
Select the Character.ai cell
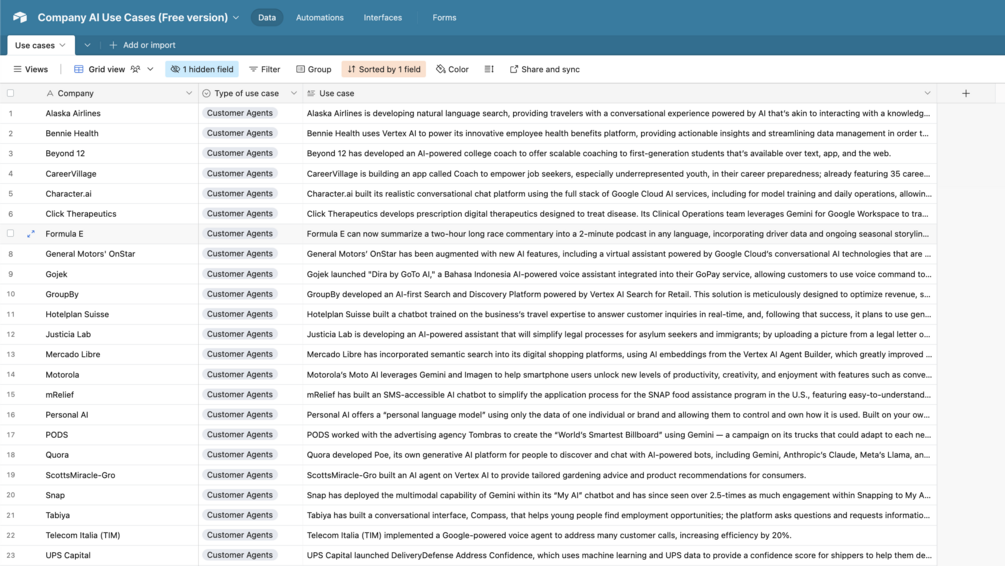tap(119, 194)
